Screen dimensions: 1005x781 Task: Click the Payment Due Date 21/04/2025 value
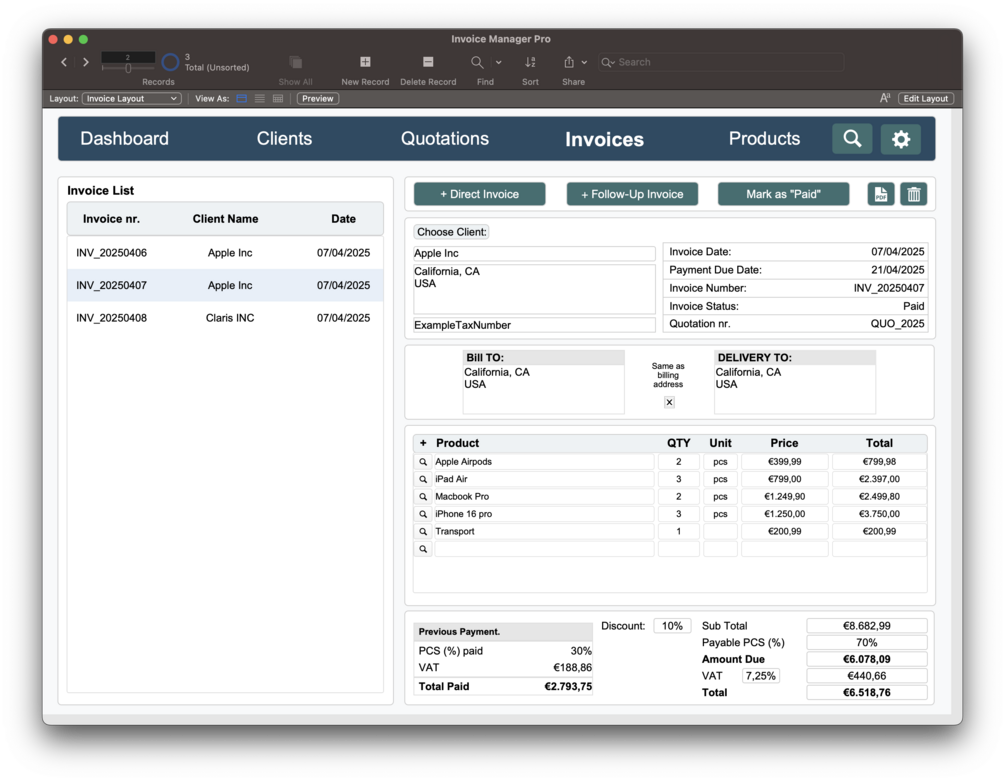897,270
